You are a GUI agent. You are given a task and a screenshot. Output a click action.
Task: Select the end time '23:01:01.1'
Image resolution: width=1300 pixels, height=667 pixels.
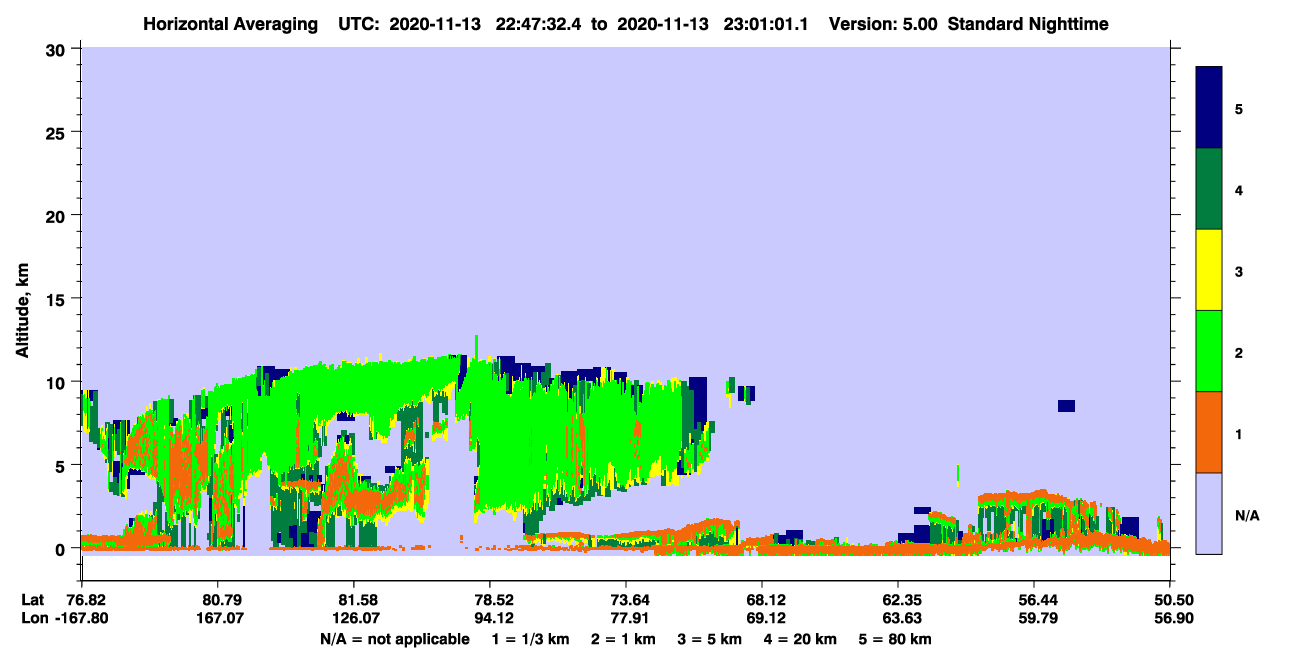point(766,24)
